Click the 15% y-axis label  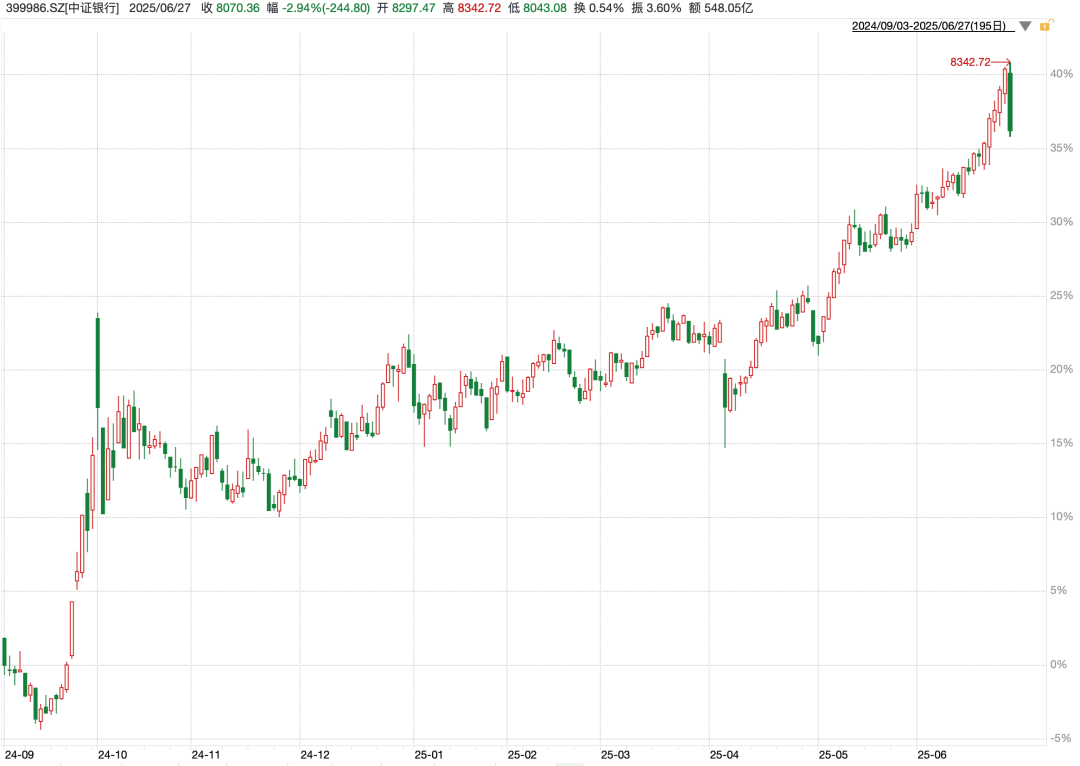pyautogui.click(x=1061, y=443)
